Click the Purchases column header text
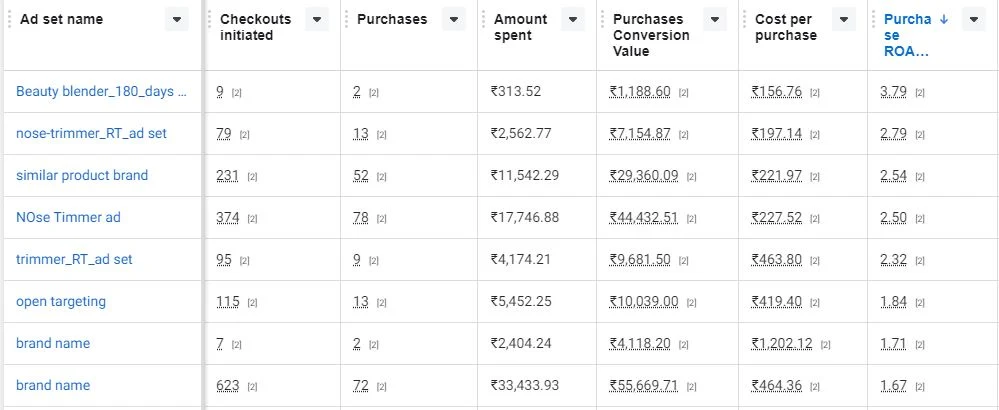Screen dimensions: 999x410 point(391,19)
